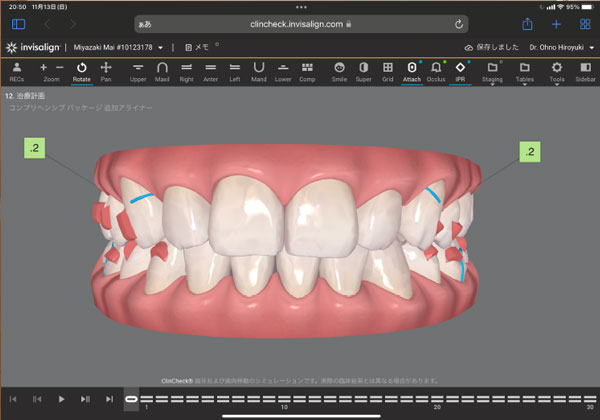
Task: Go forward in Safari
Action: (73, 24)
